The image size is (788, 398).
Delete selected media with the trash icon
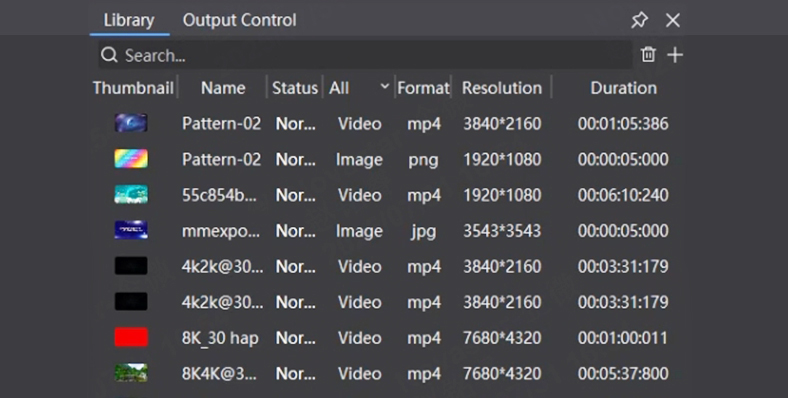coord(648,54)
